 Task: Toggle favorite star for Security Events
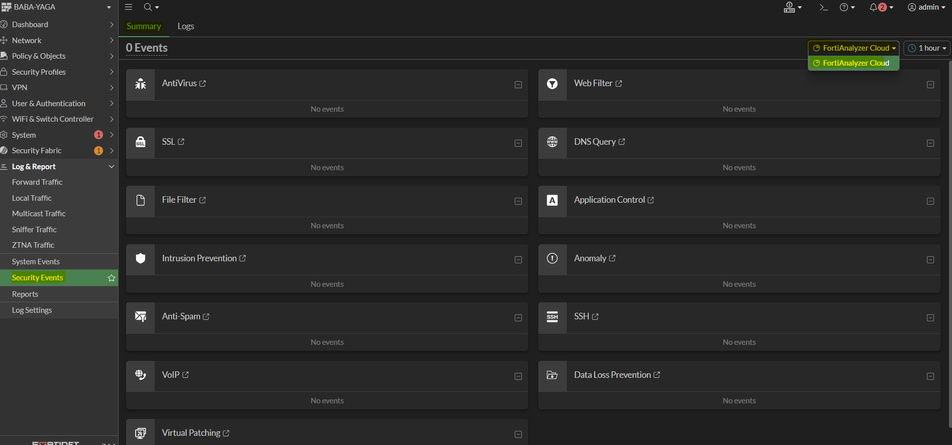point(111,278)
